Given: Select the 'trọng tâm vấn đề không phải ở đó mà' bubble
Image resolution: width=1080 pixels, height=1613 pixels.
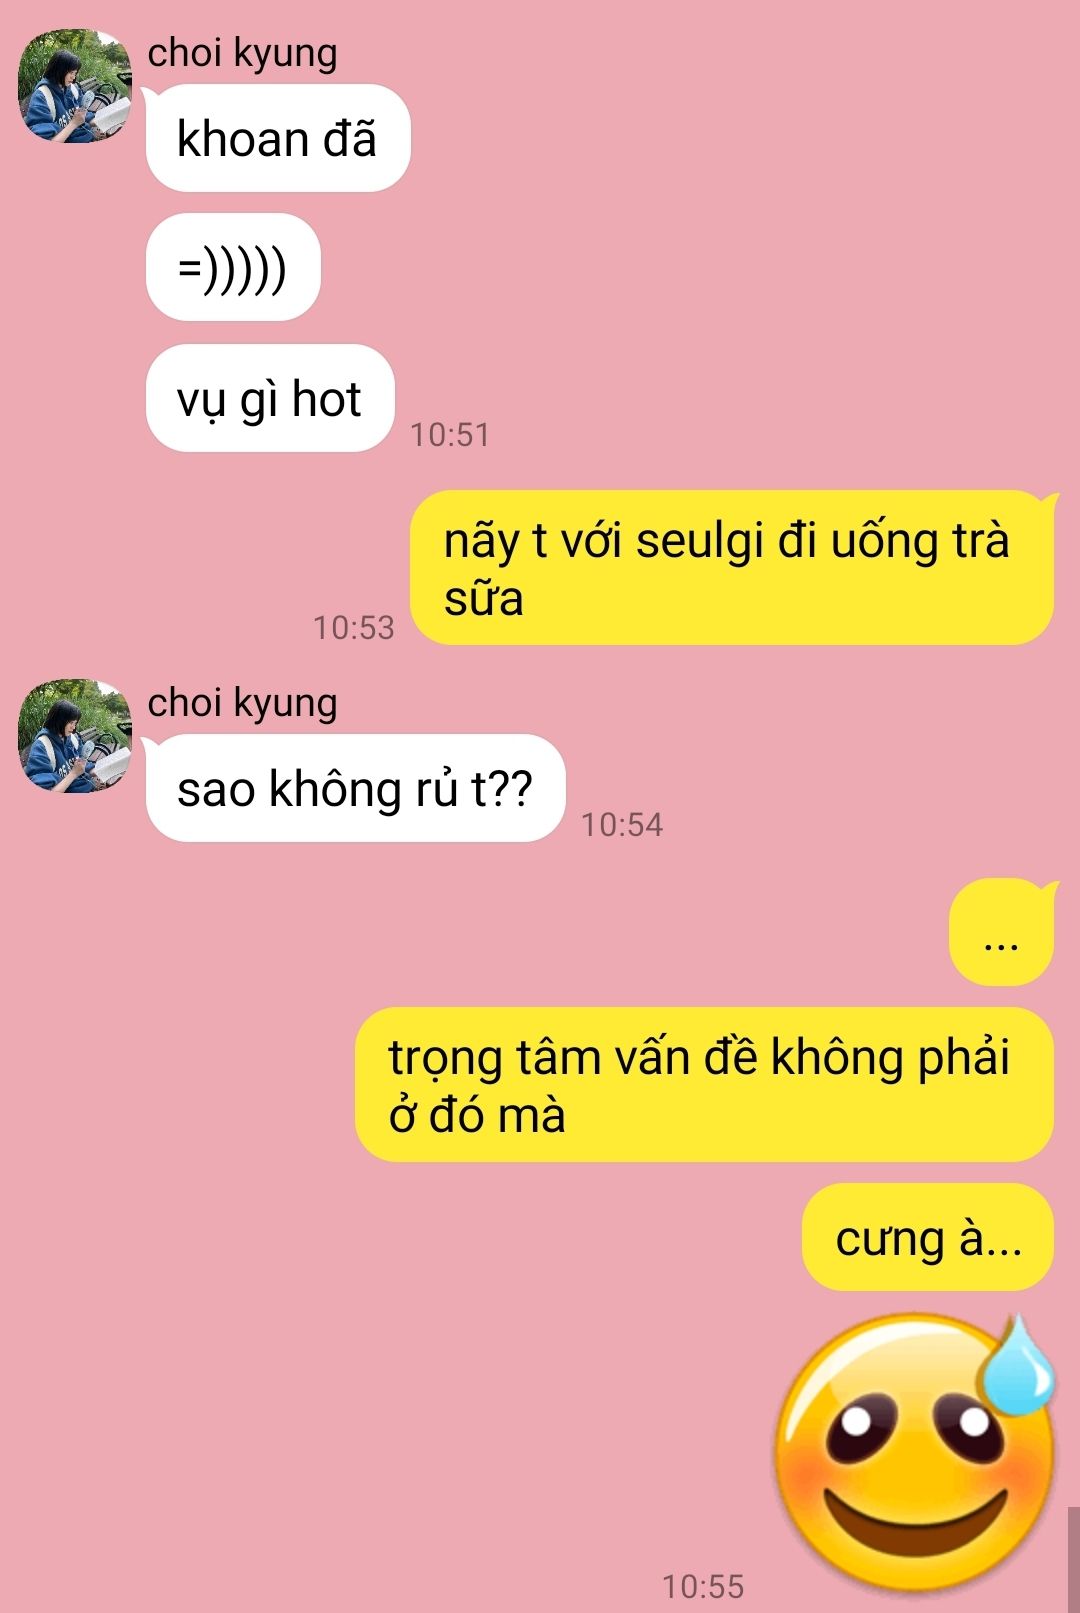Looking at the screenshot, I should coord(704,1085).
